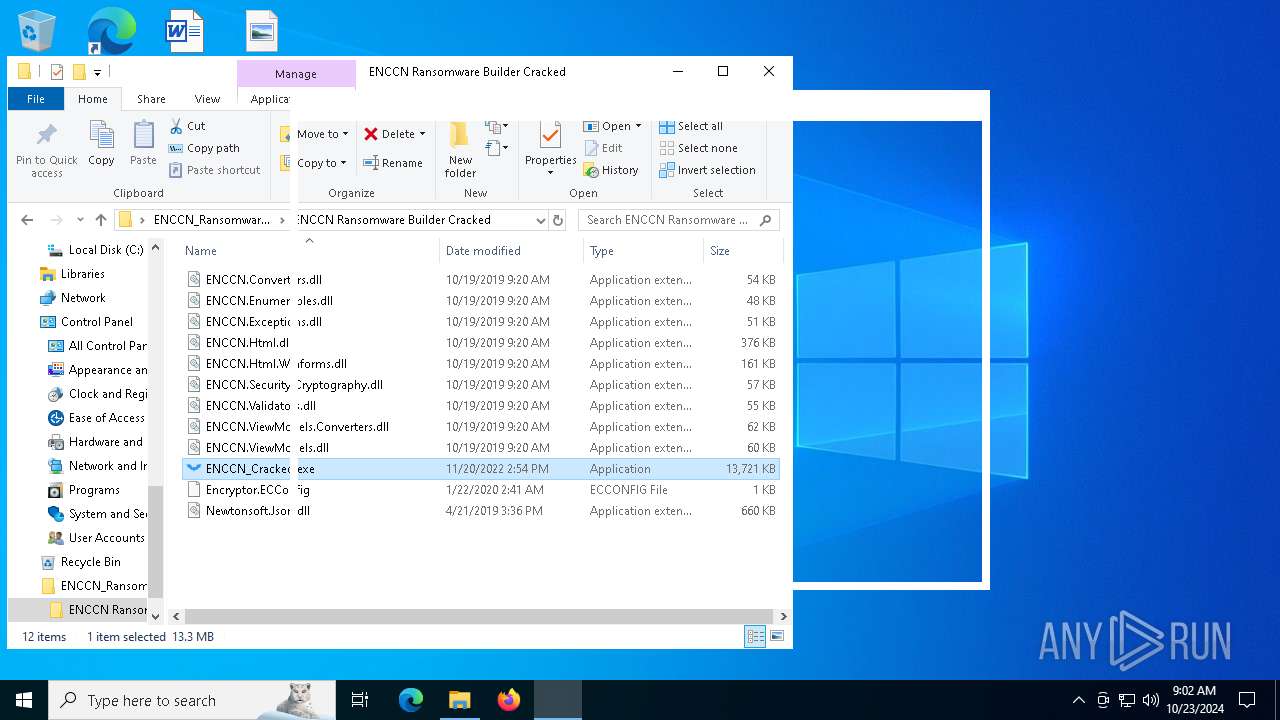
Task: Go Back in Explorer navigation
Action: pos(27,220)
